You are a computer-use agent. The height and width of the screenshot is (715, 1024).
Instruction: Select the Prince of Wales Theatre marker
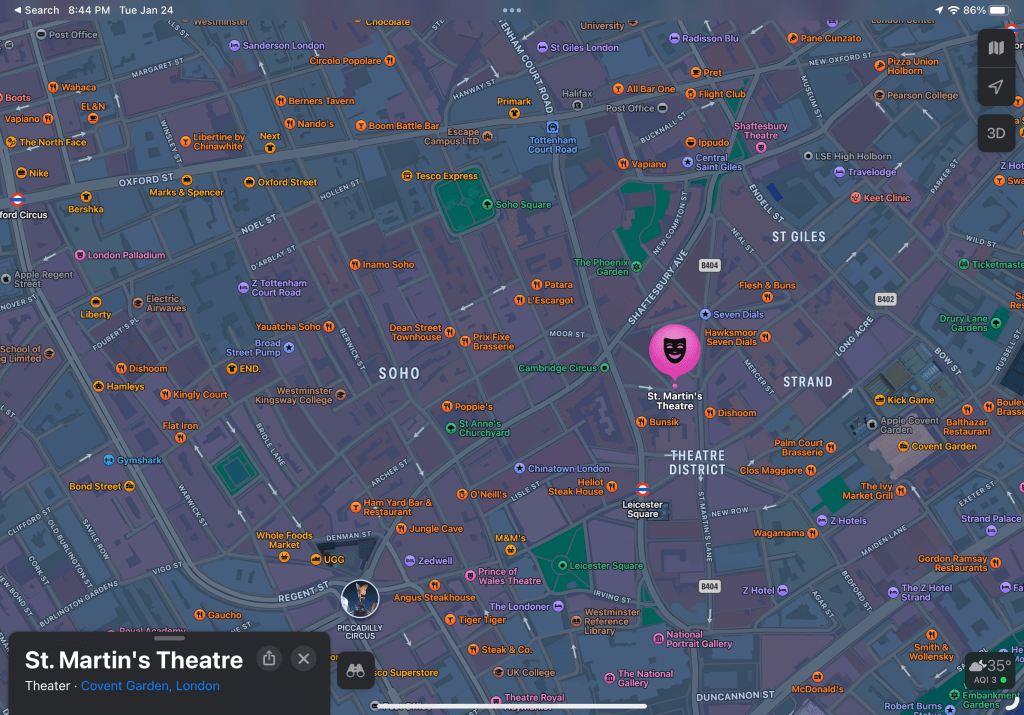(x=471, y=575)
